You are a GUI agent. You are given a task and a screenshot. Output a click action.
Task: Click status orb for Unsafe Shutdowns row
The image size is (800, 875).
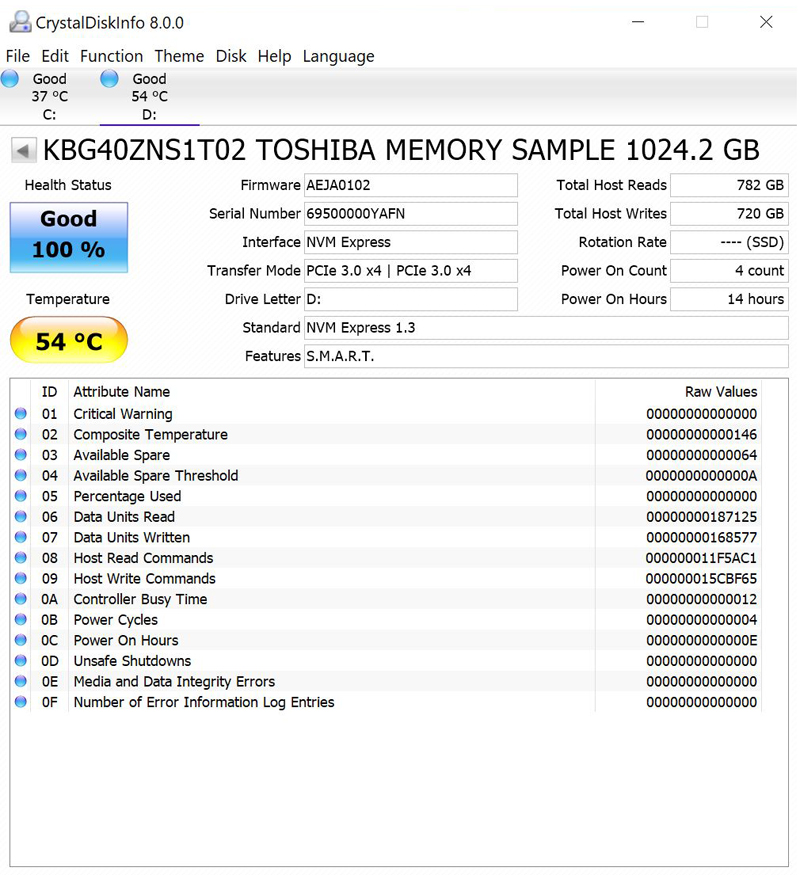coord(21,661)
